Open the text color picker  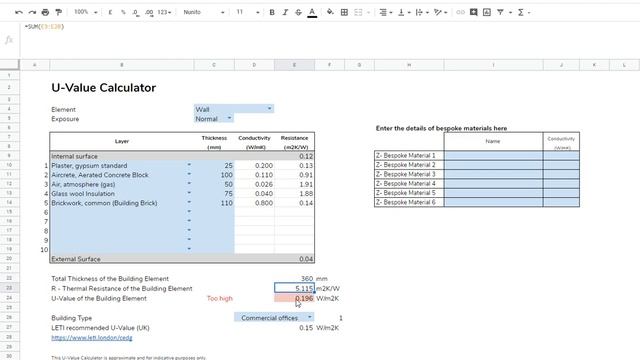(312, 12)
